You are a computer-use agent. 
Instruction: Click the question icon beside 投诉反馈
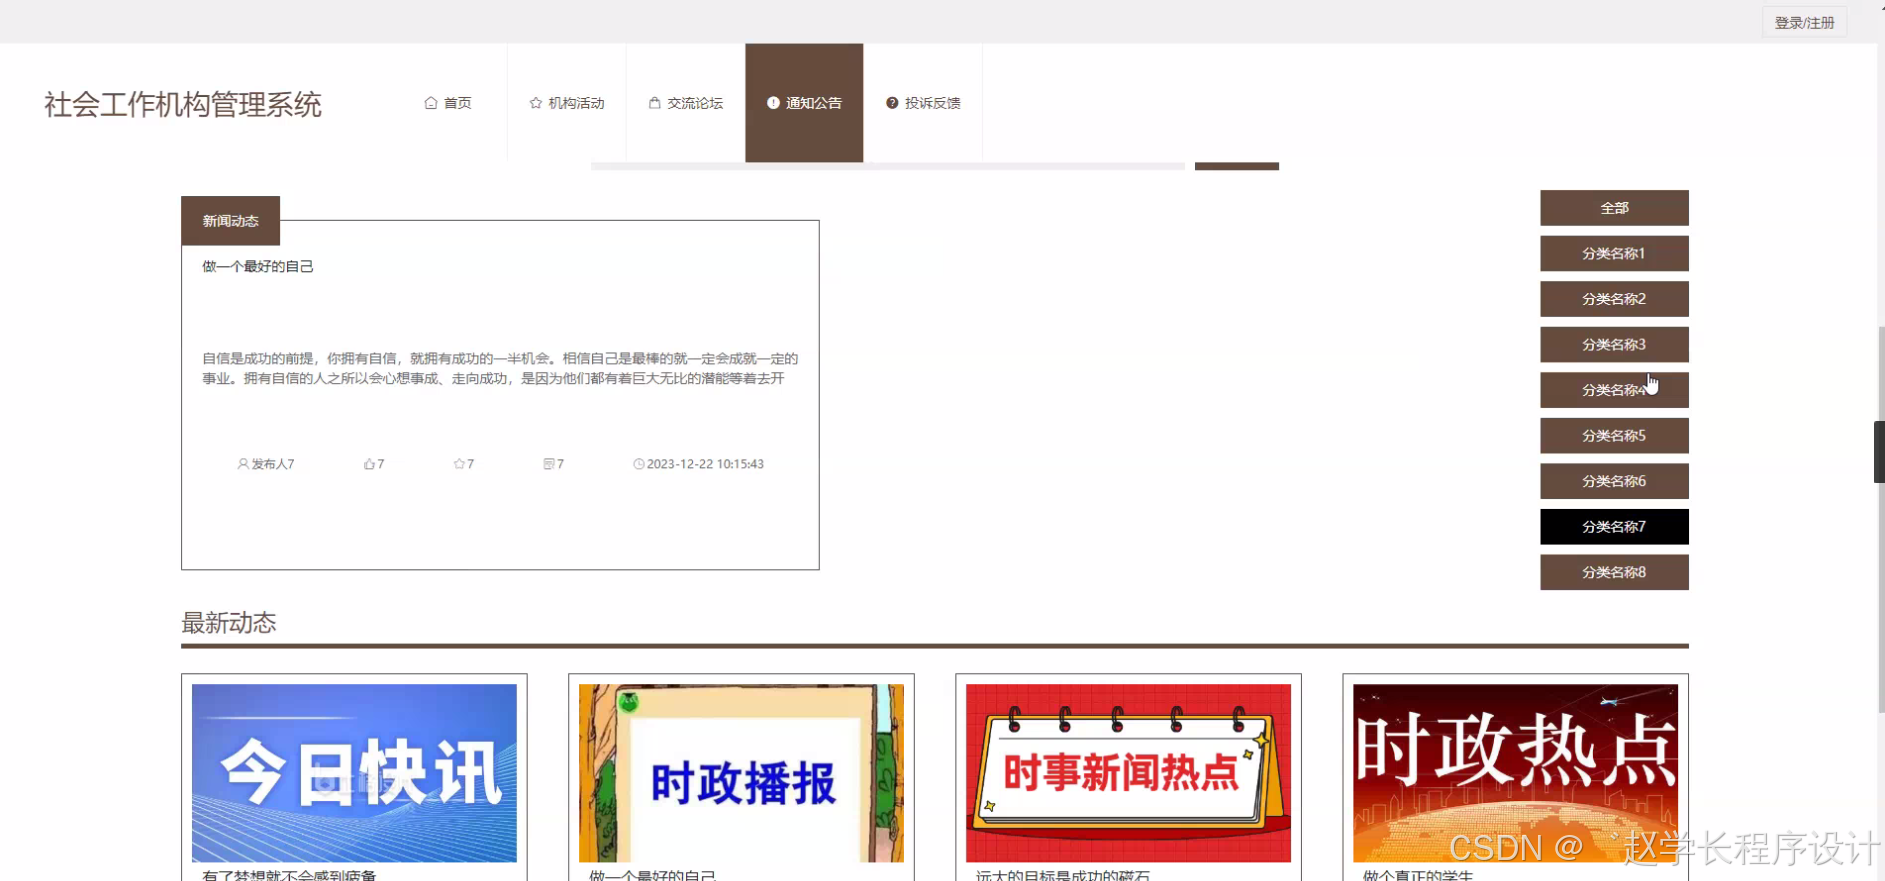(892, 103)
